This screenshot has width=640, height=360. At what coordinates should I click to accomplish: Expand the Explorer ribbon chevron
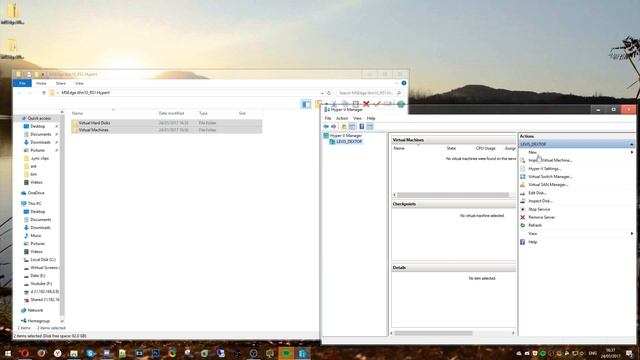coord(396,83)
